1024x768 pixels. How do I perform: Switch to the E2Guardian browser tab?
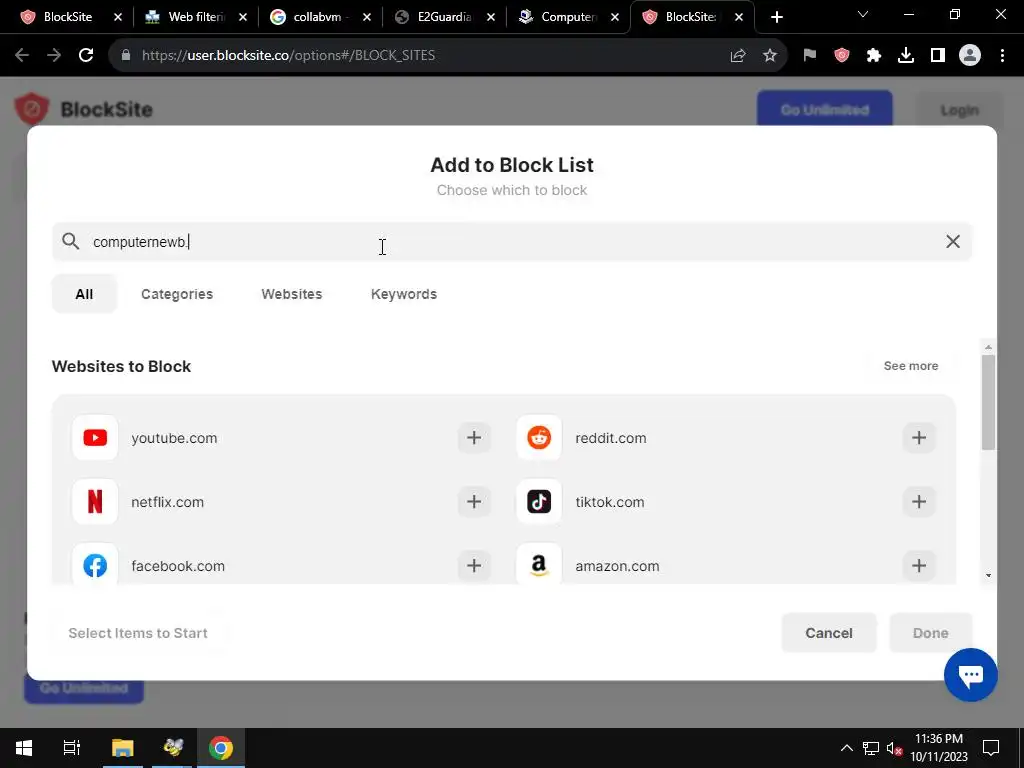coord(444,17)
